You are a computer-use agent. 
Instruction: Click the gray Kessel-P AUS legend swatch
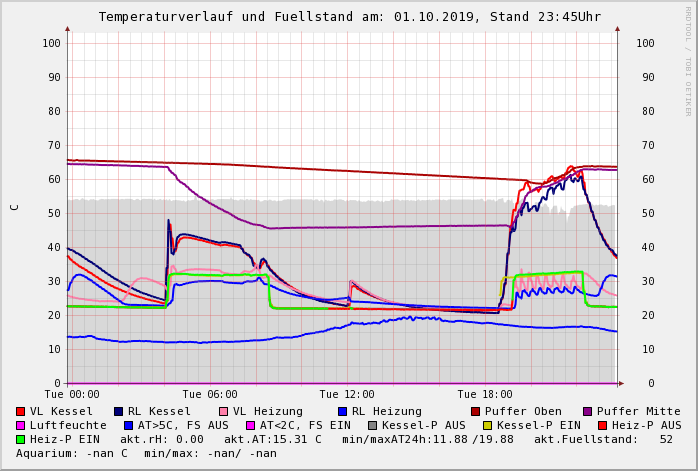click(373, 426)
